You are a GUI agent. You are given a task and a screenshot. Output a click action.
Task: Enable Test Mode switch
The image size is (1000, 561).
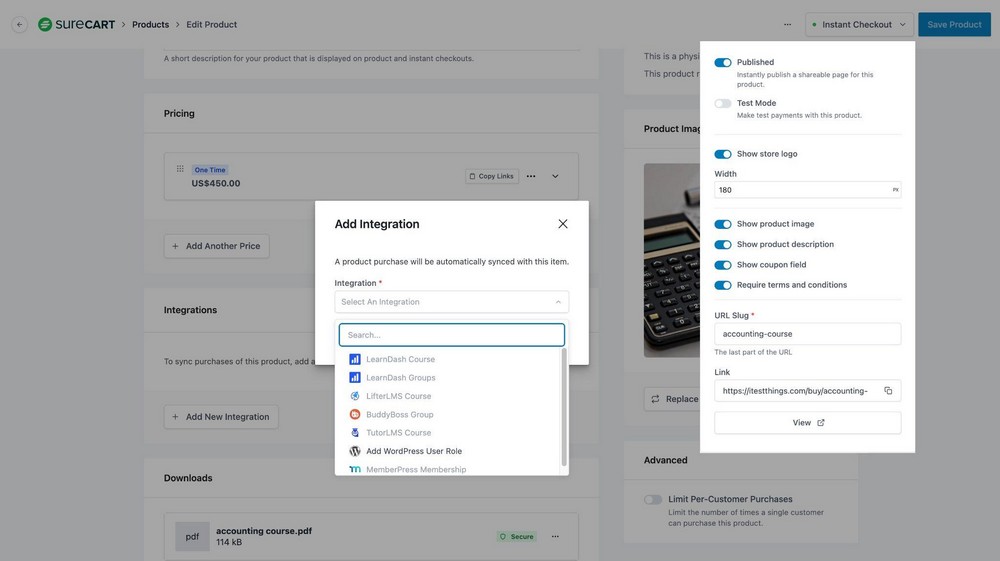pyautogui.click(x=723, y=103)
